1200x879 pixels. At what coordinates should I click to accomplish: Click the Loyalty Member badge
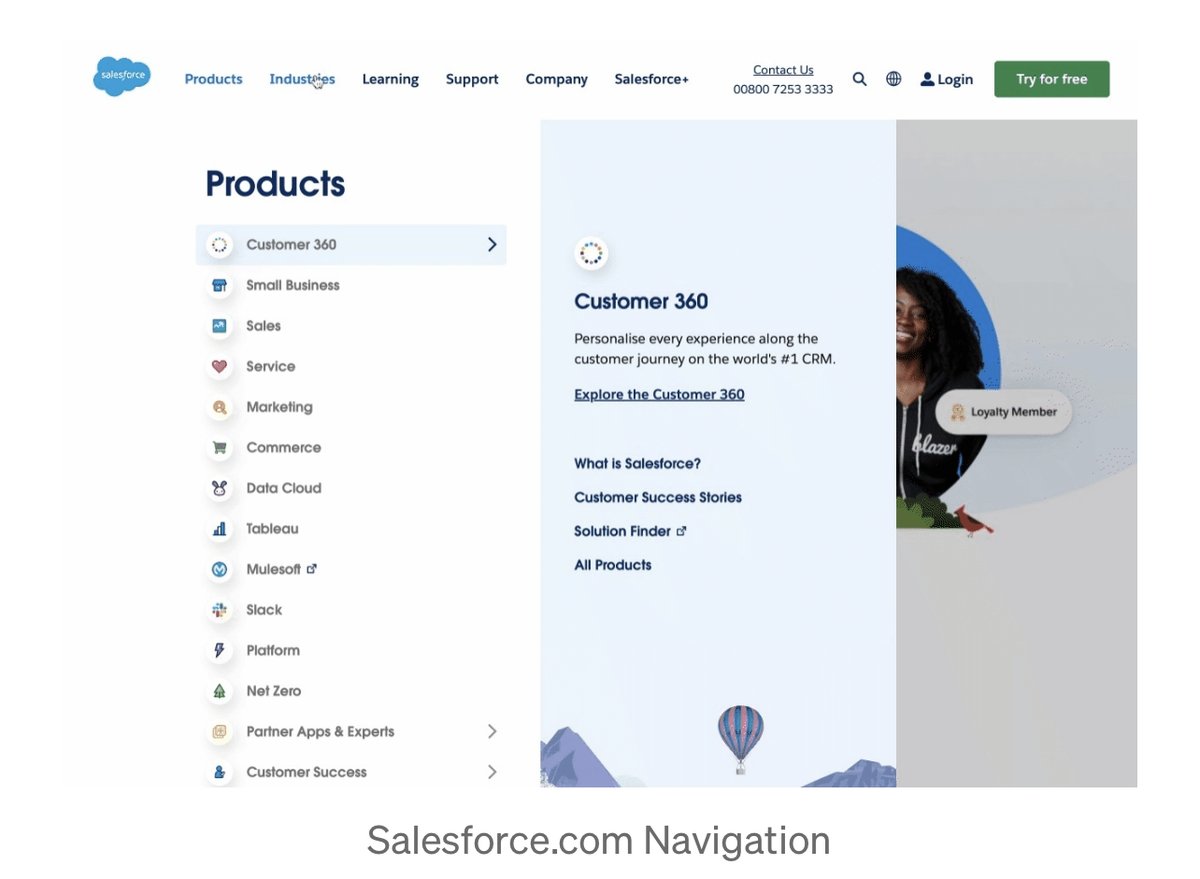1003,412
